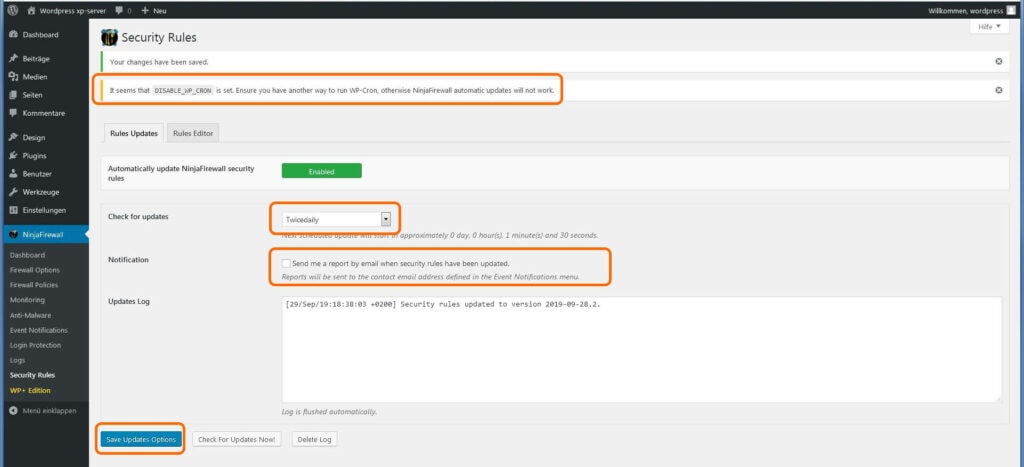The height and width of the screenshot is (467, 1024).
Task: Click the WordPress logo icon
Action: (x=12, y=10)
